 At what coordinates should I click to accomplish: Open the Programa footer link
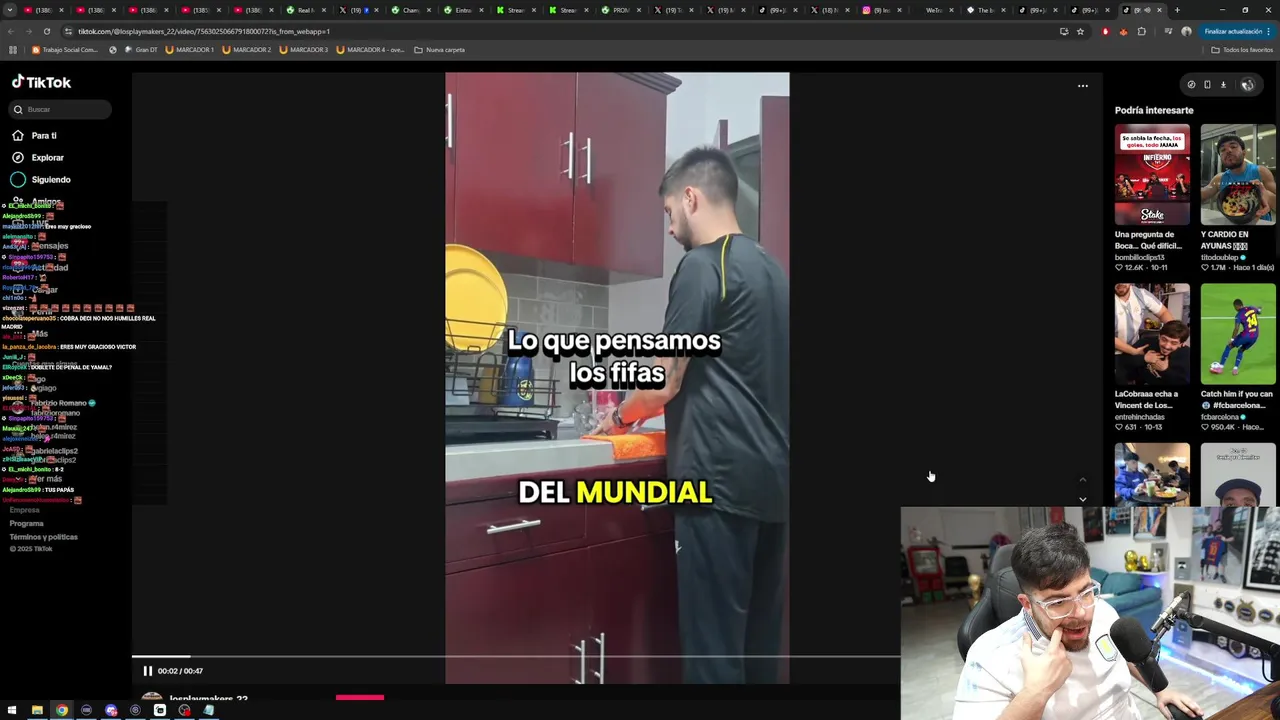[x=26, y=523]
